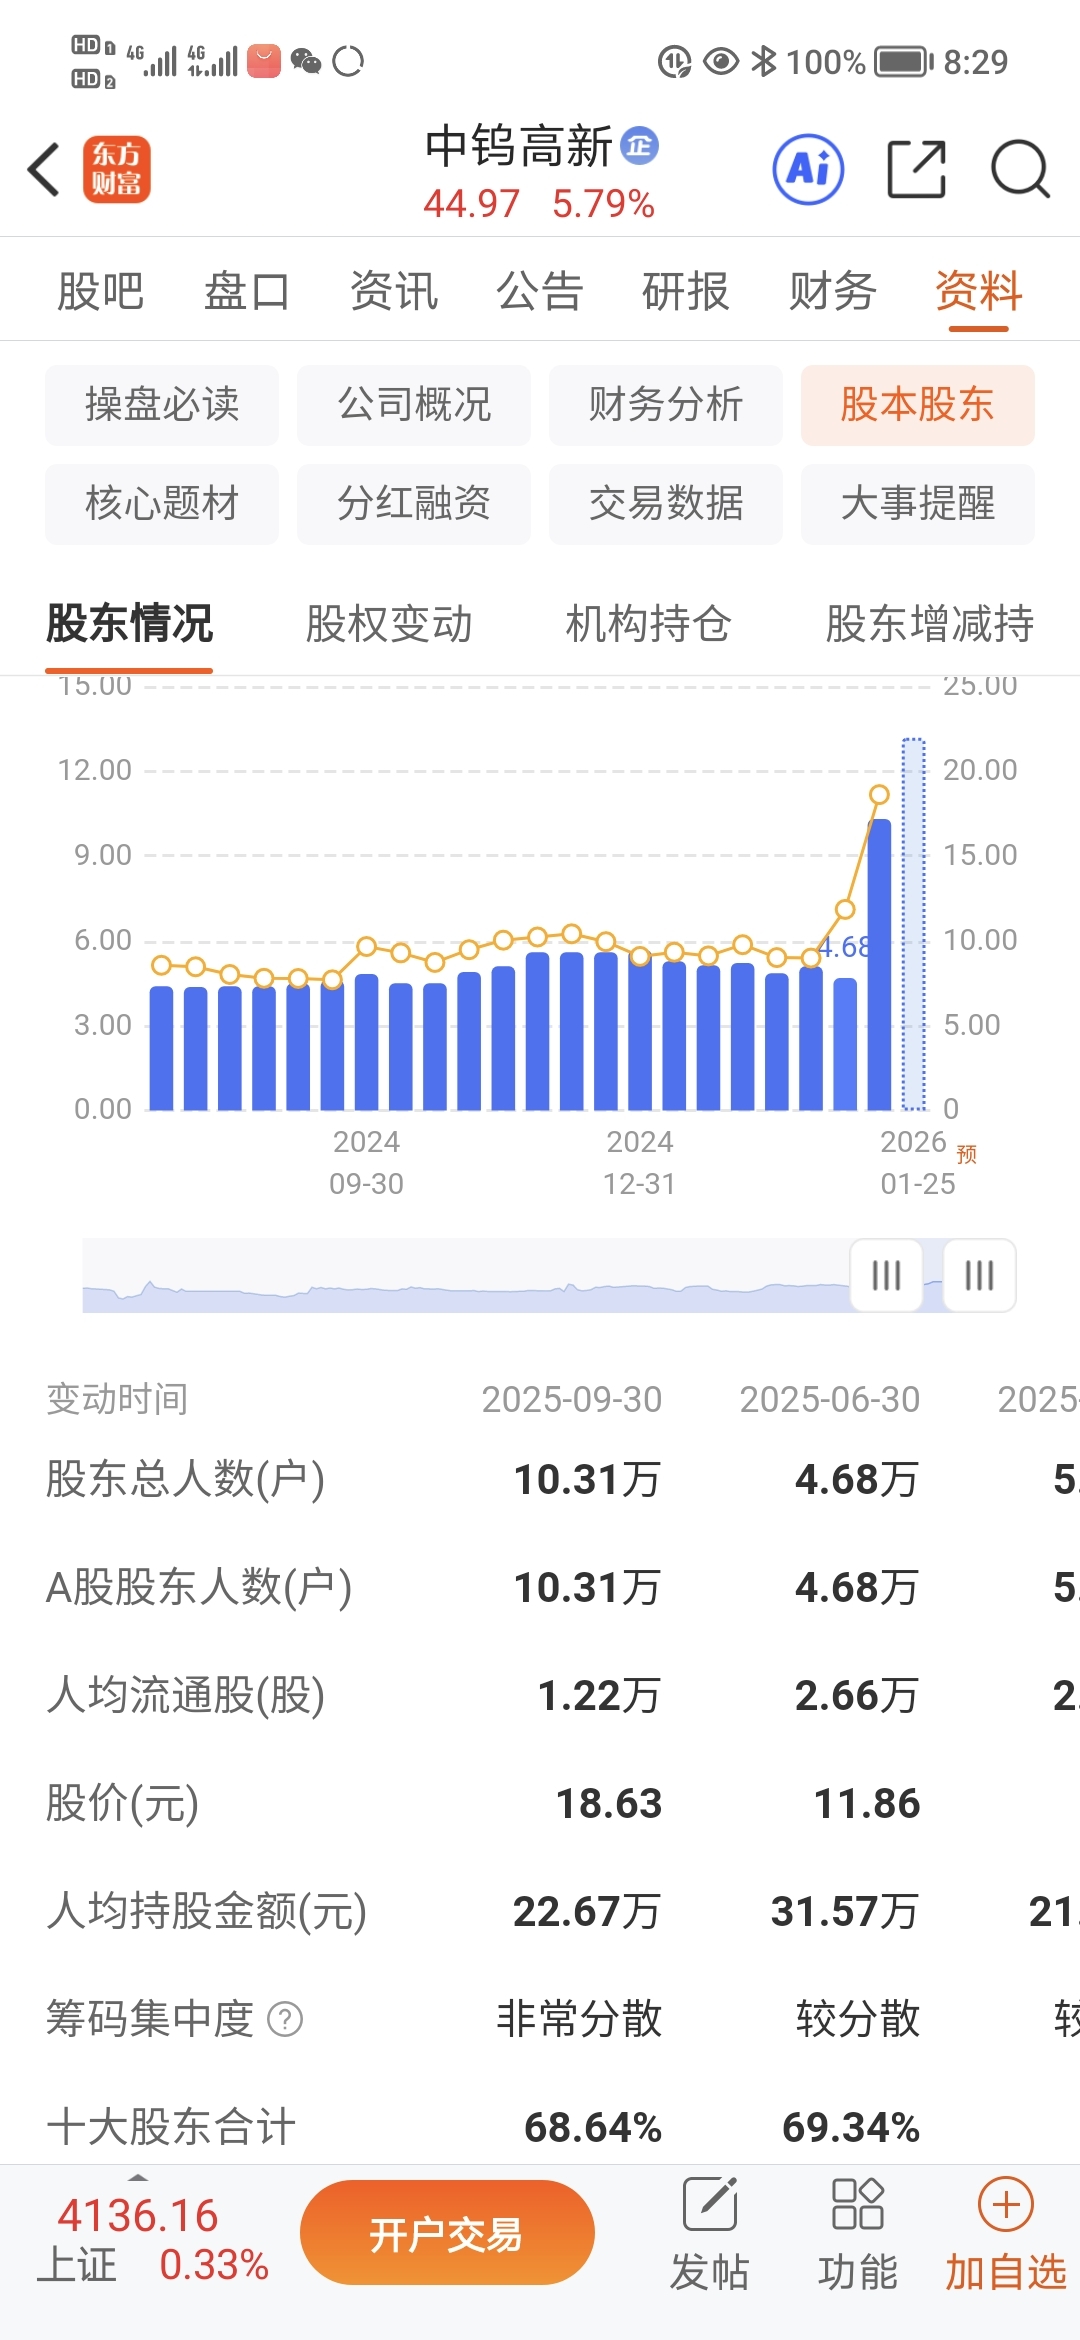1080x2340 pixels.
Task: Tap 十大股东合计 value 68.64%
Action: point(593,2128)
